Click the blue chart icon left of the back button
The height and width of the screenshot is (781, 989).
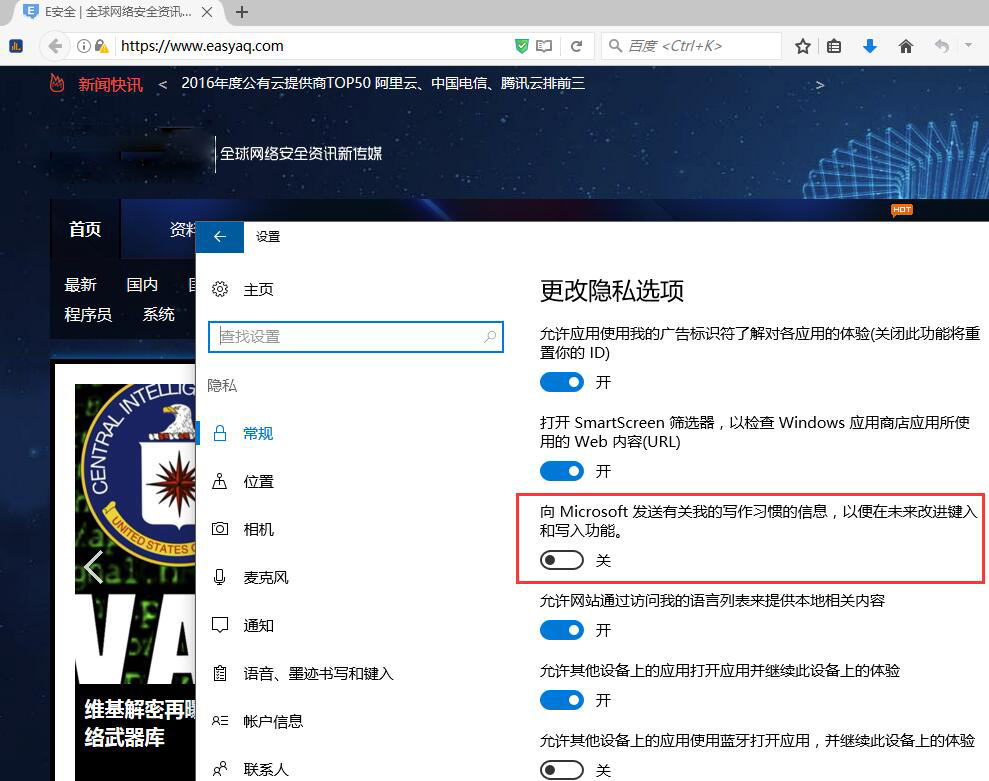click(x=16, y=46)
